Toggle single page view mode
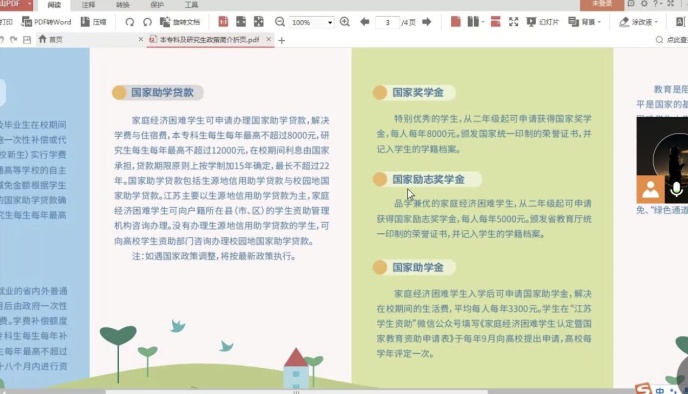 [x=455, y=22]
